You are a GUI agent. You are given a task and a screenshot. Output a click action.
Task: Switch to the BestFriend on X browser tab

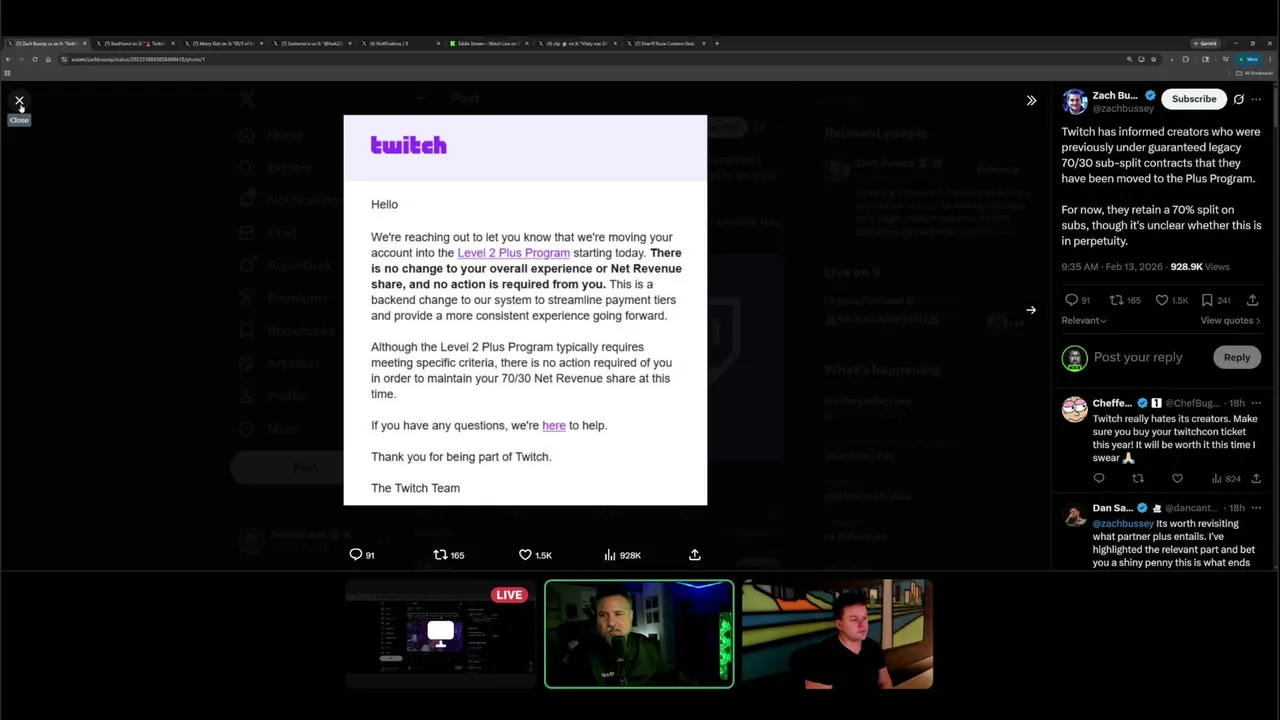coord(135,43)
